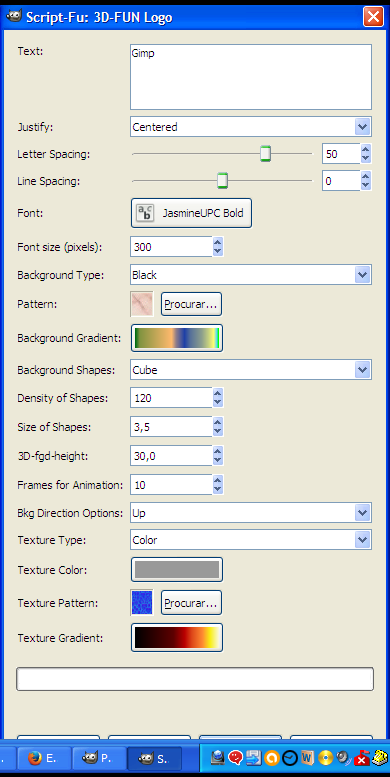Click the Background Gradient button
Screen dimensions: 390x777
coord(177,338)
